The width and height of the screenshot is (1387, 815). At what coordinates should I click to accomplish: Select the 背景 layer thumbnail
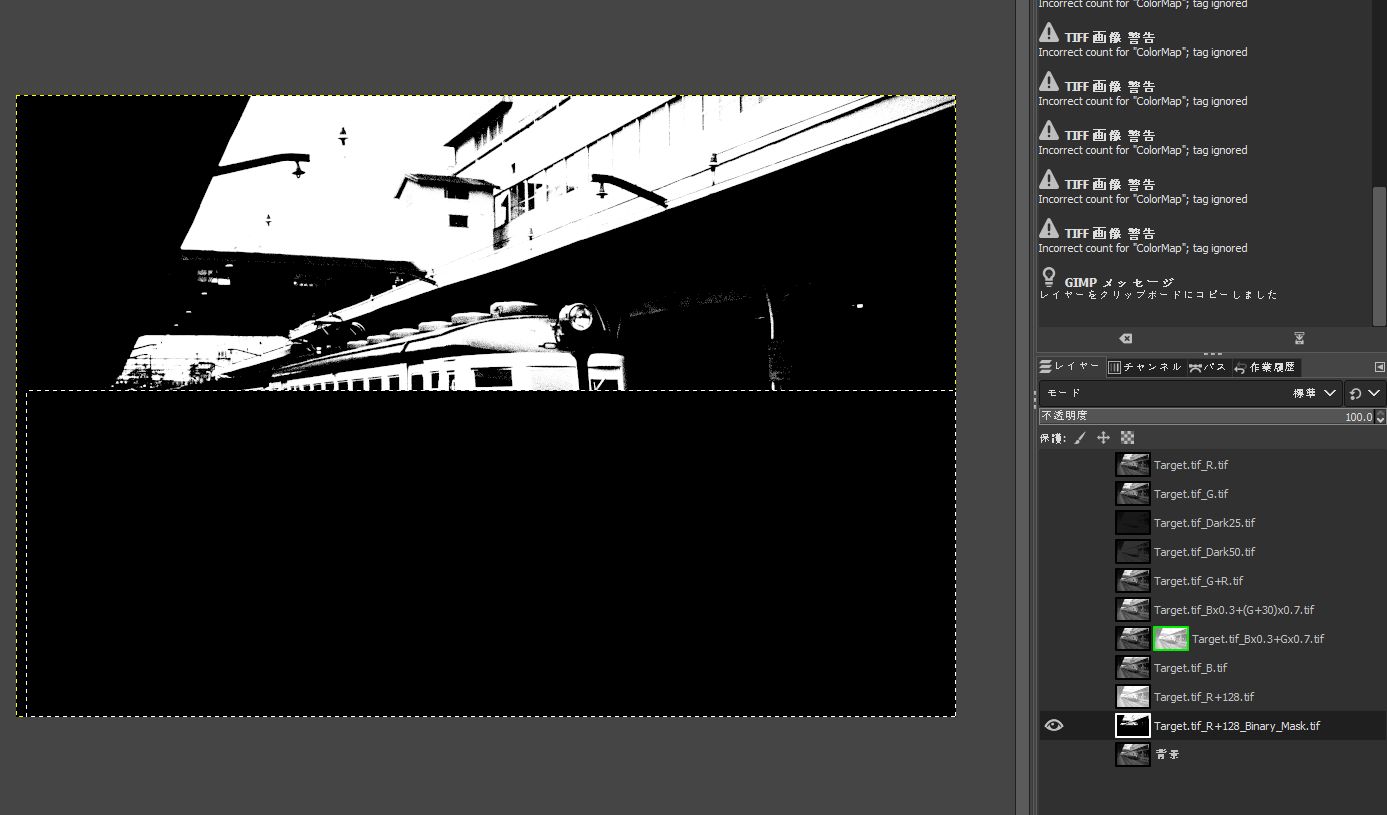tap(1133, 755)
